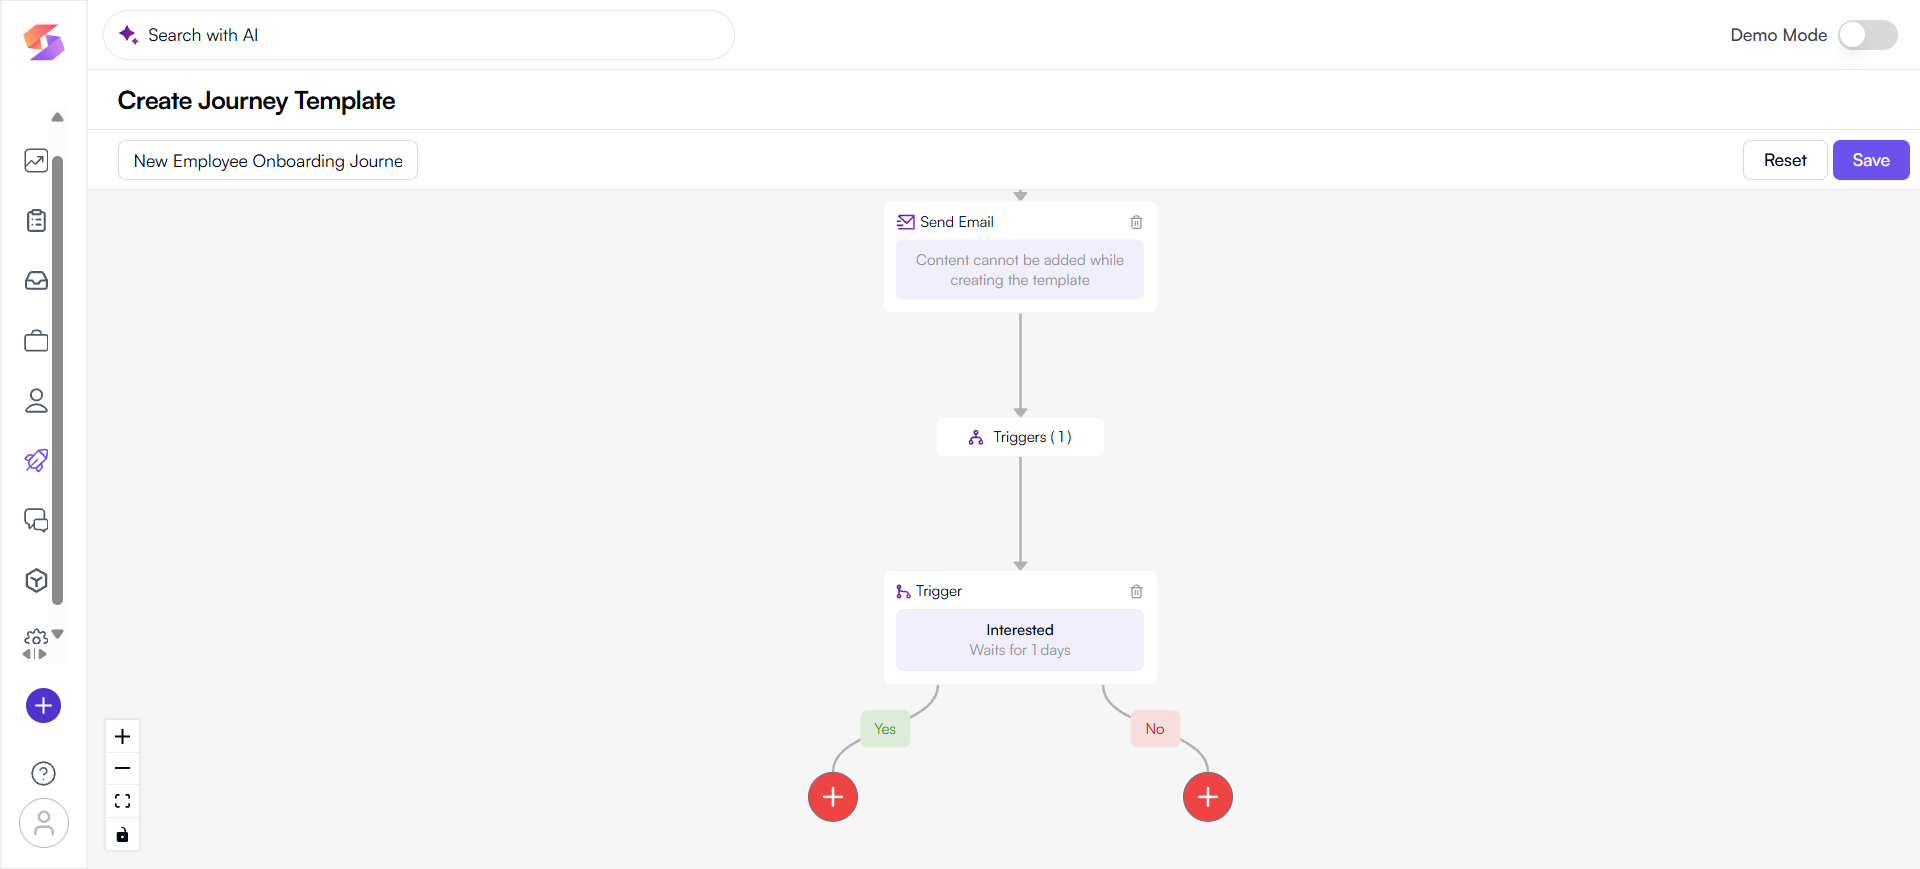The height and width of the screenshot is (869, 1920).
Task: Open the analytics chart sidebar icon
Action: pyautogui.click(x=36, y=161)
